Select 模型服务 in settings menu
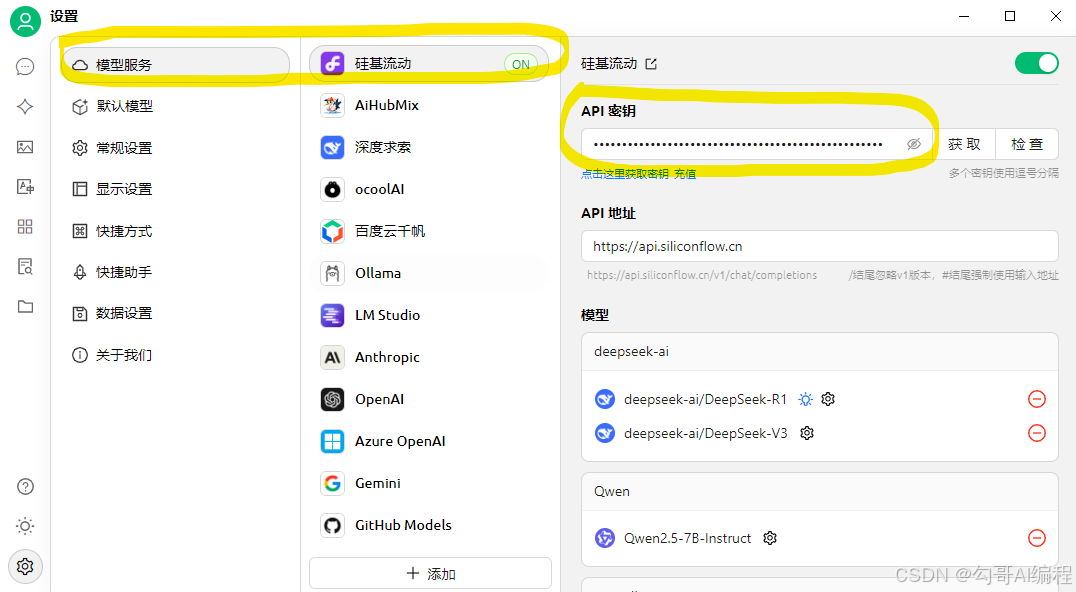Viewport: 1076px width, 592px height. click(x=175, y=65)
